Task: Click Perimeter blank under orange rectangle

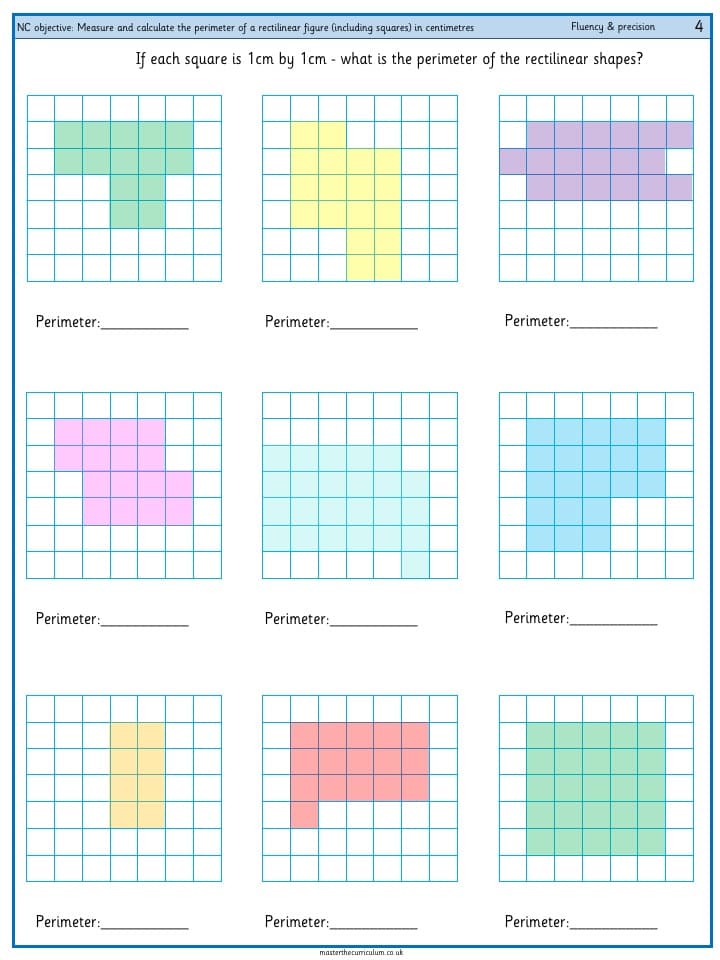Action: (x=145, y=922)
